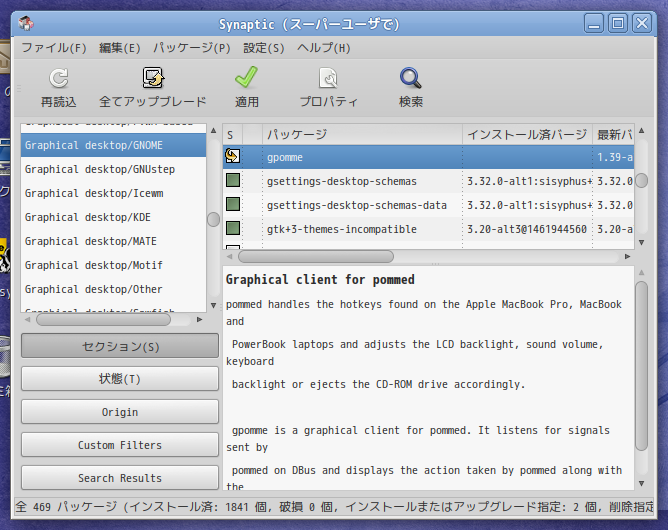
Task: Select Graphical desktop/GNOME section
Action: tap(113, 145)
